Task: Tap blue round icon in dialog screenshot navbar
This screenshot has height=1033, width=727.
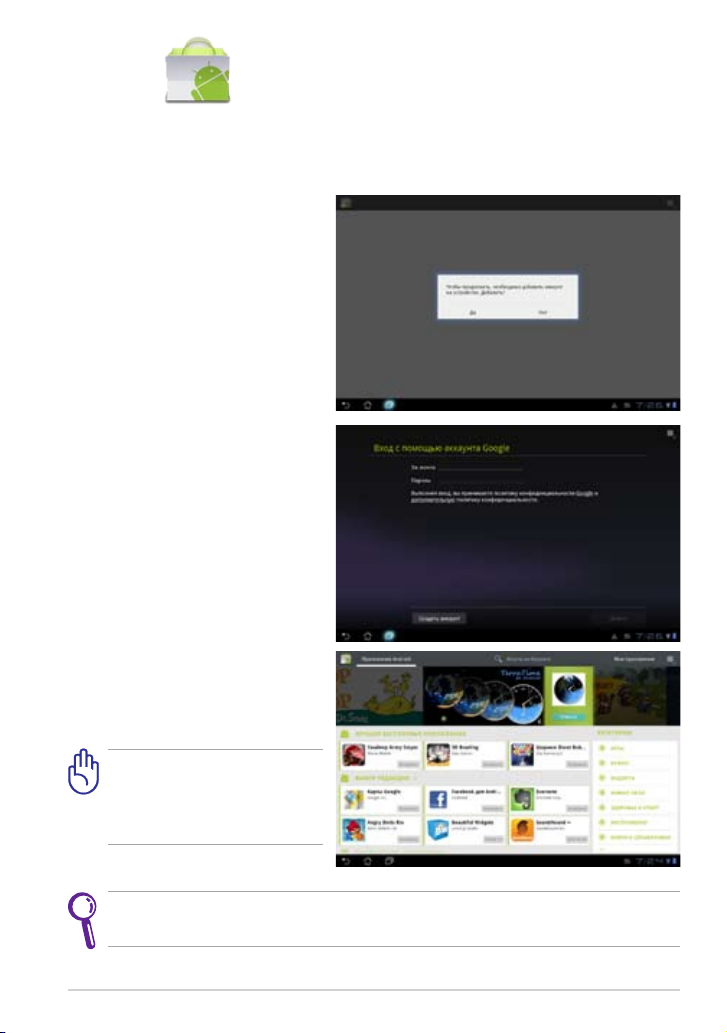Action: (389, 405)
